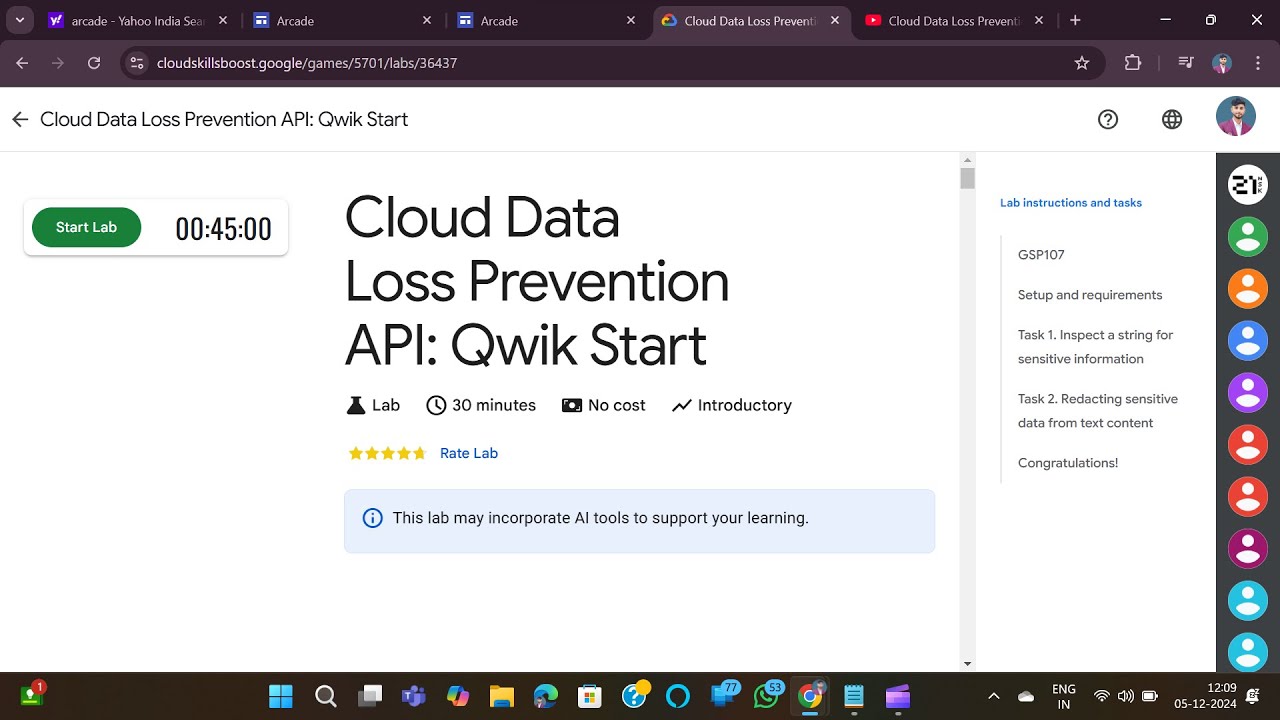Click the page scrollbar thumb
1280x720 pixels.
(x=967, y=178)
